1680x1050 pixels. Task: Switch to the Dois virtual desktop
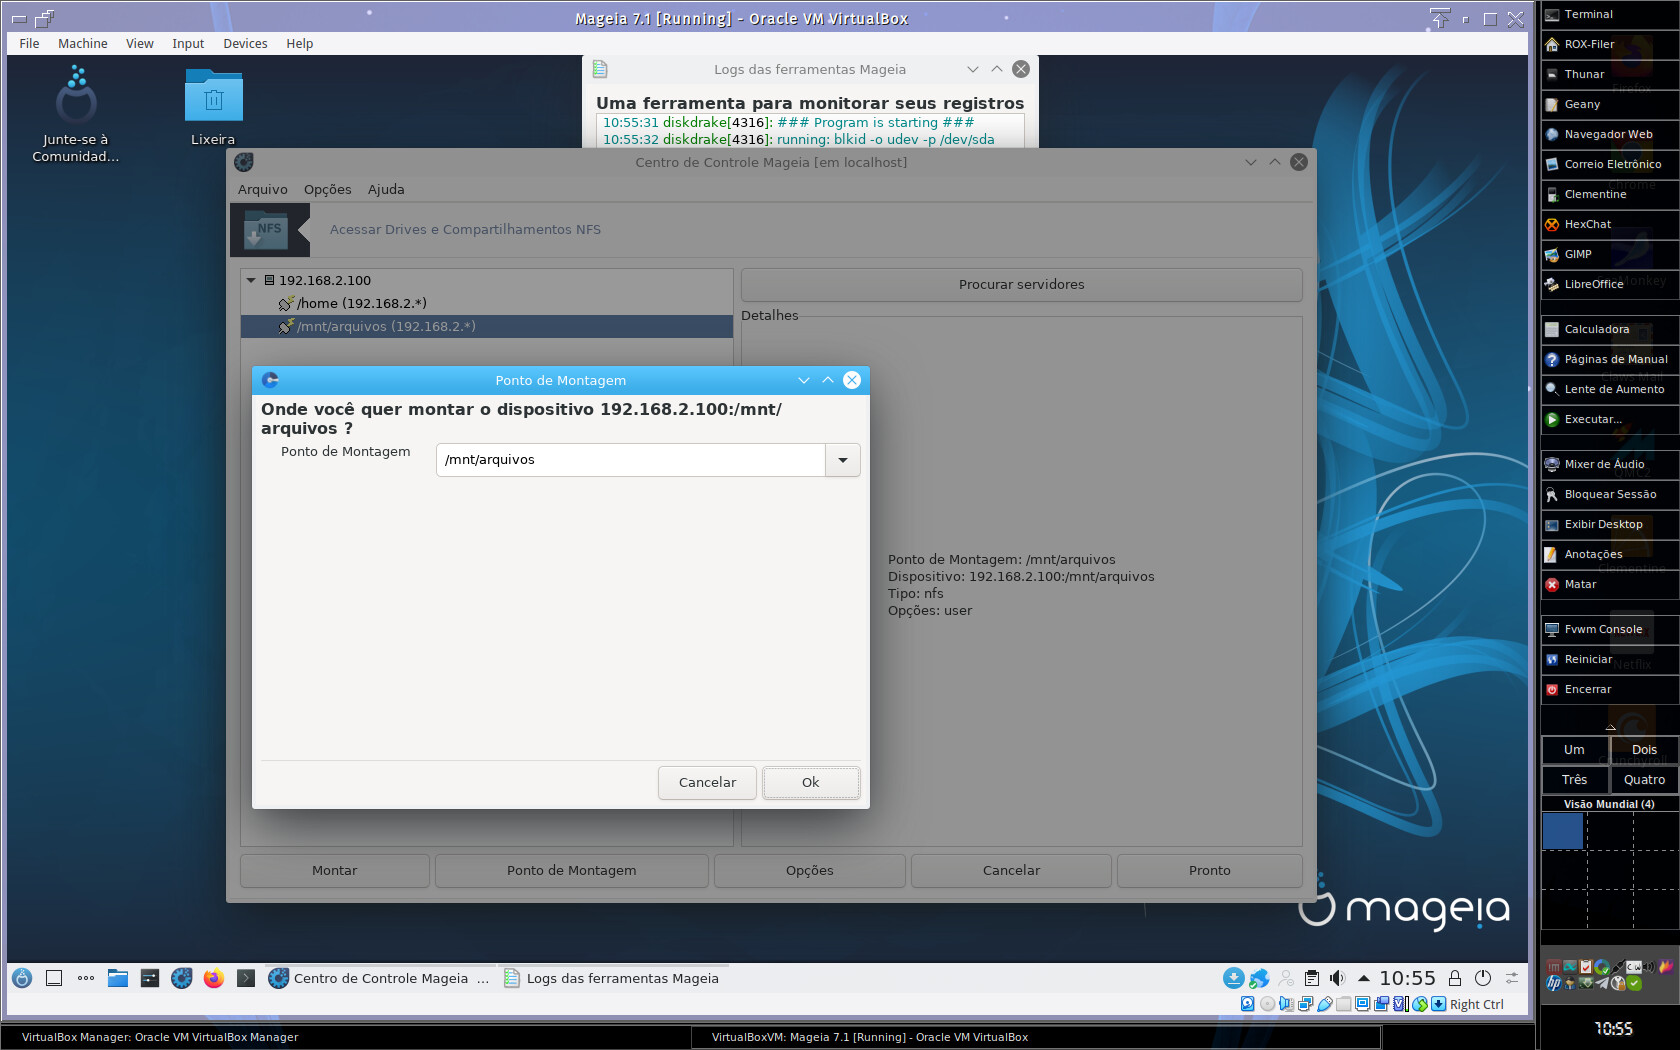[x=1644, y=749]
